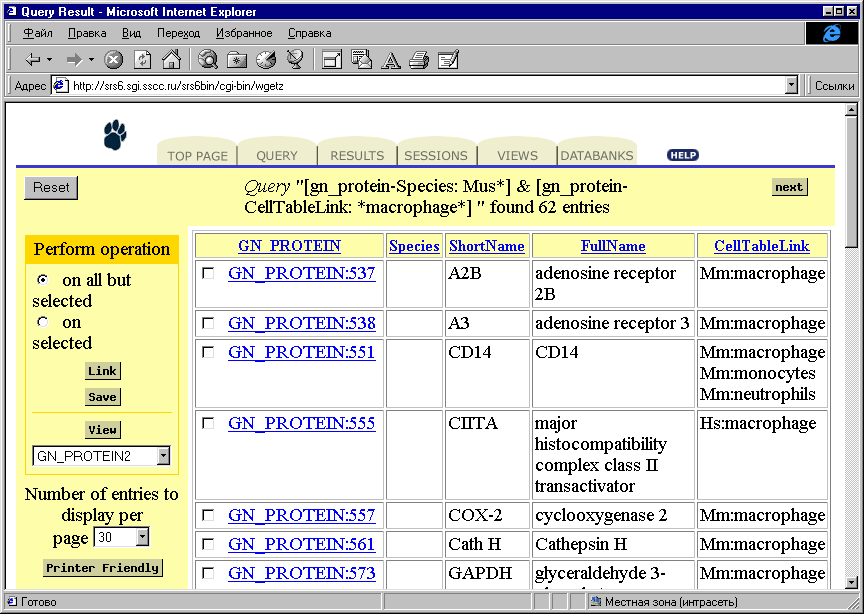864x614 pixels.
Task: Refresh the page using the Refresh icon
Action: tap(143, 60)
